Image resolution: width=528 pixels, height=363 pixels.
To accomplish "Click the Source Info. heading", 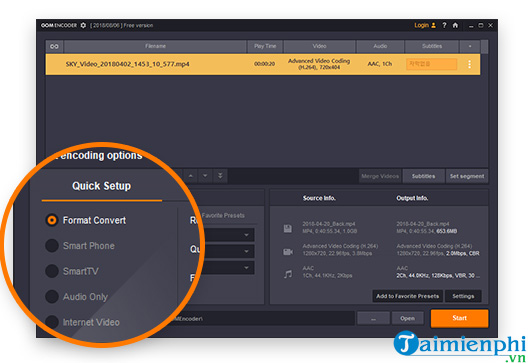I will click(319, 198).
